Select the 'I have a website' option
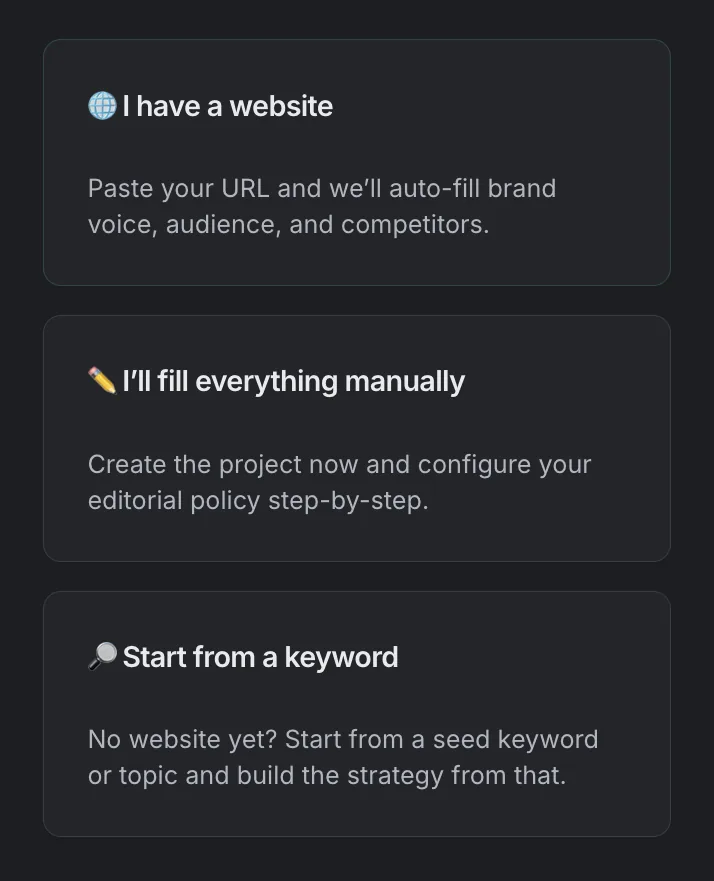Viewport: 714px width, 881px height. (x=357, y=162)
